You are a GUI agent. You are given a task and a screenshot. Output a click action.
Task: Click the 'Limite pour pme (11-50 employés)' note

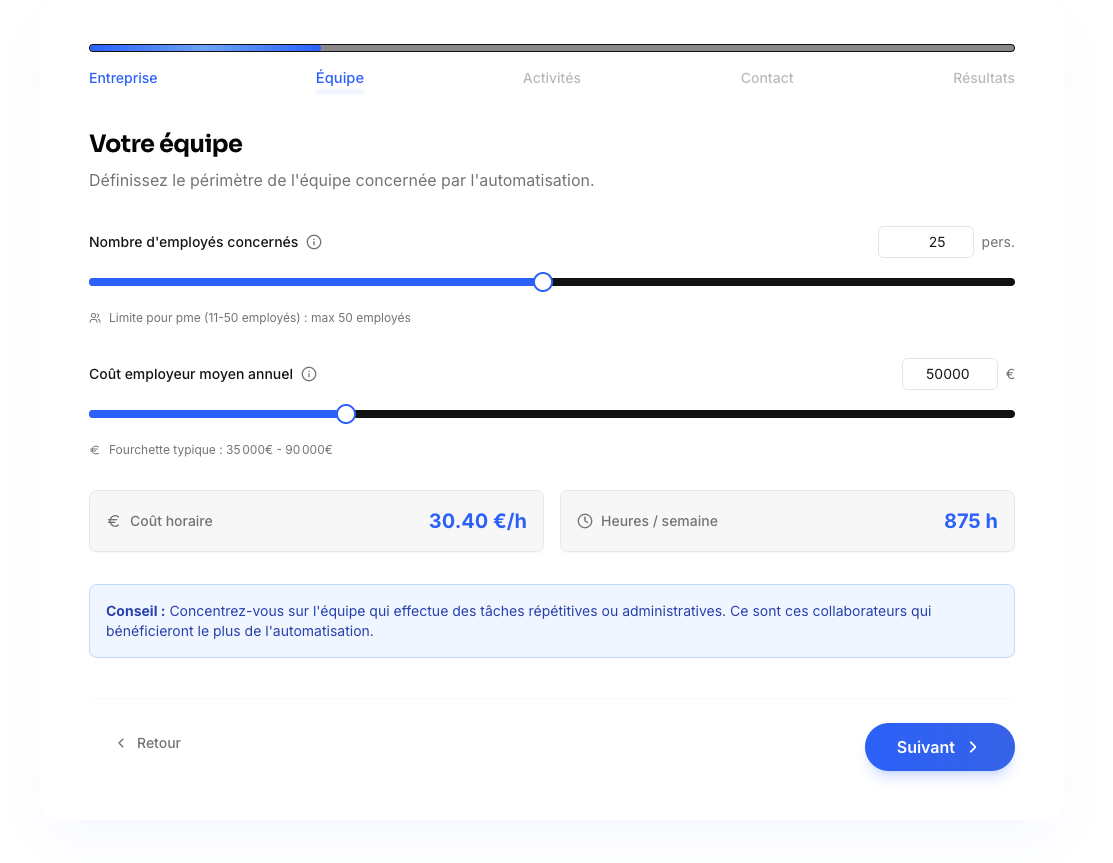pyautogui.click(x=260, y=318)
